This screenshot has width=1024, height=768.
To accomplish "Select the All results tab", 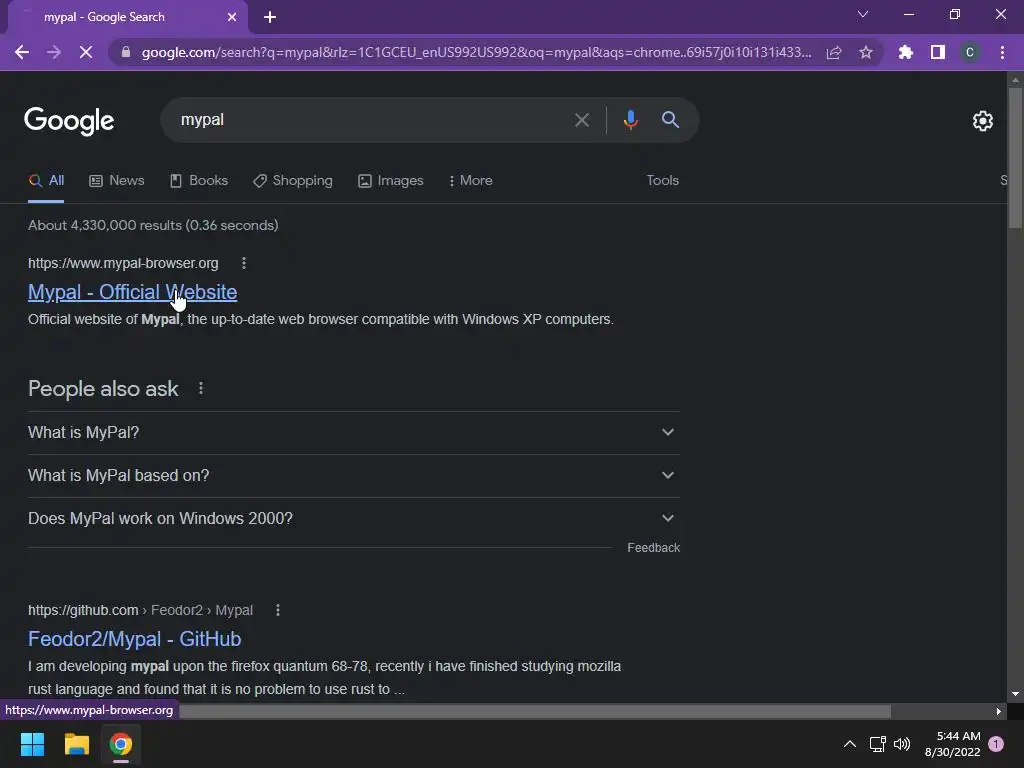I will tap(46, 180).
